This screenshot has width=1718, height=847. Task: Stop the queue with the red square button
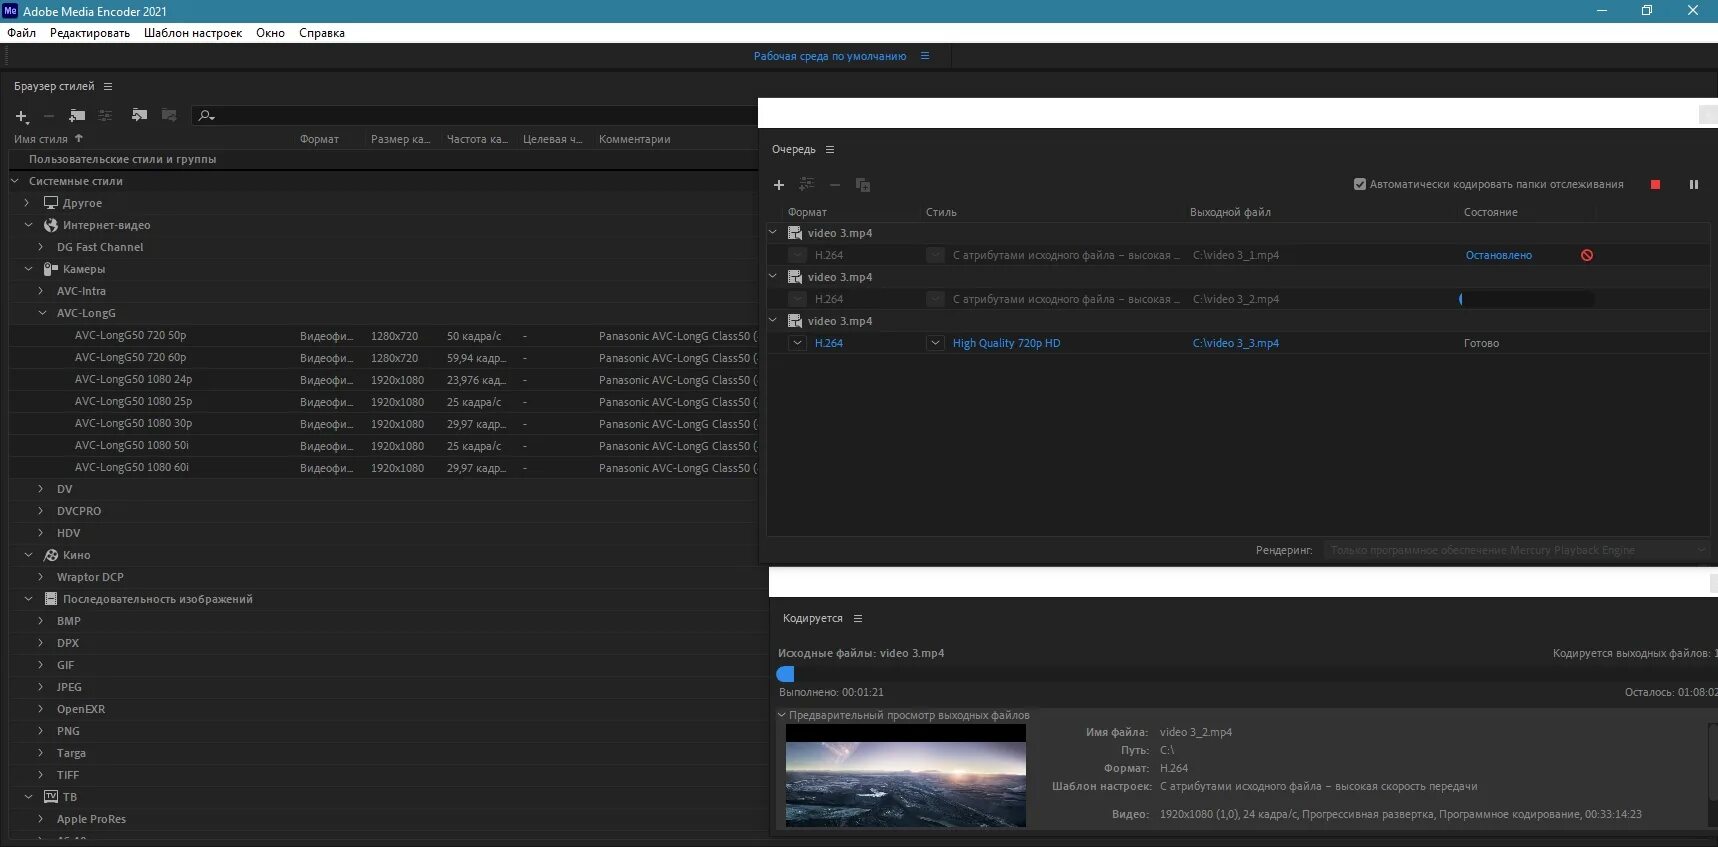[x=1655, y=185]
